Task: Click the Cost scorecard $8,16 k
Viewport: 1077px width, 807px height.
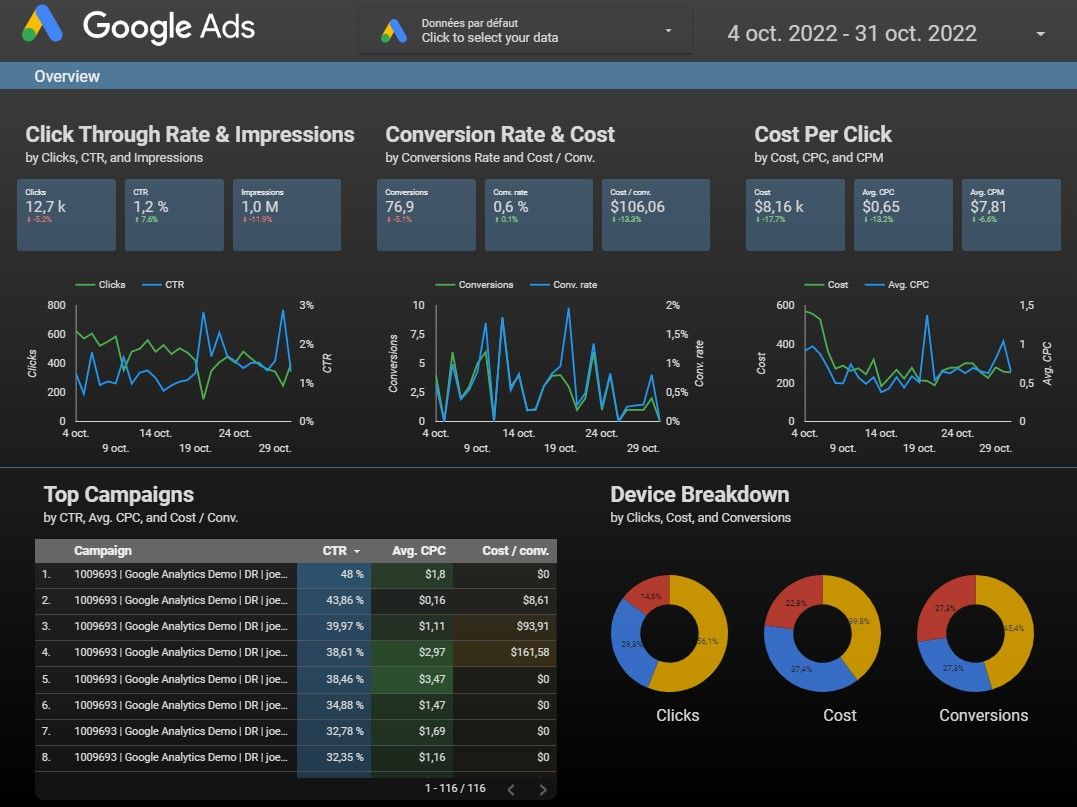Action: pos(795,215)
